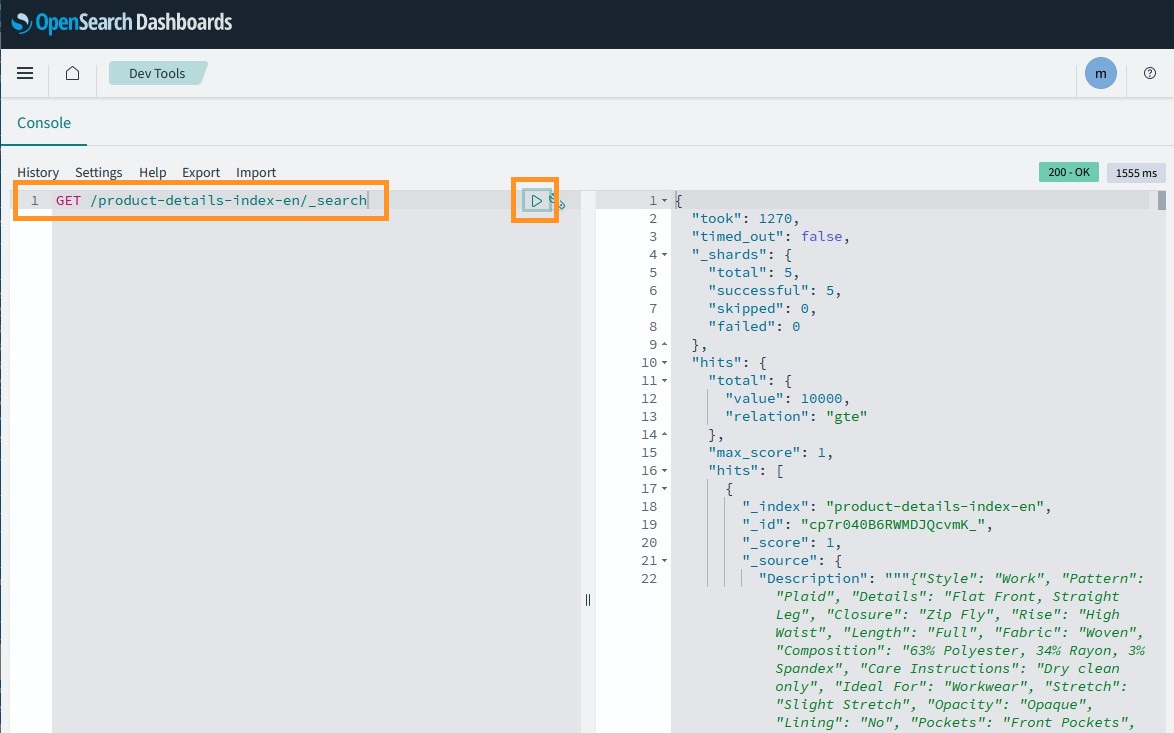The image size is (1174, 733).
Task: Collapse the _shards block at line 4
Action: pyautogui.click(x=664, y=255)
